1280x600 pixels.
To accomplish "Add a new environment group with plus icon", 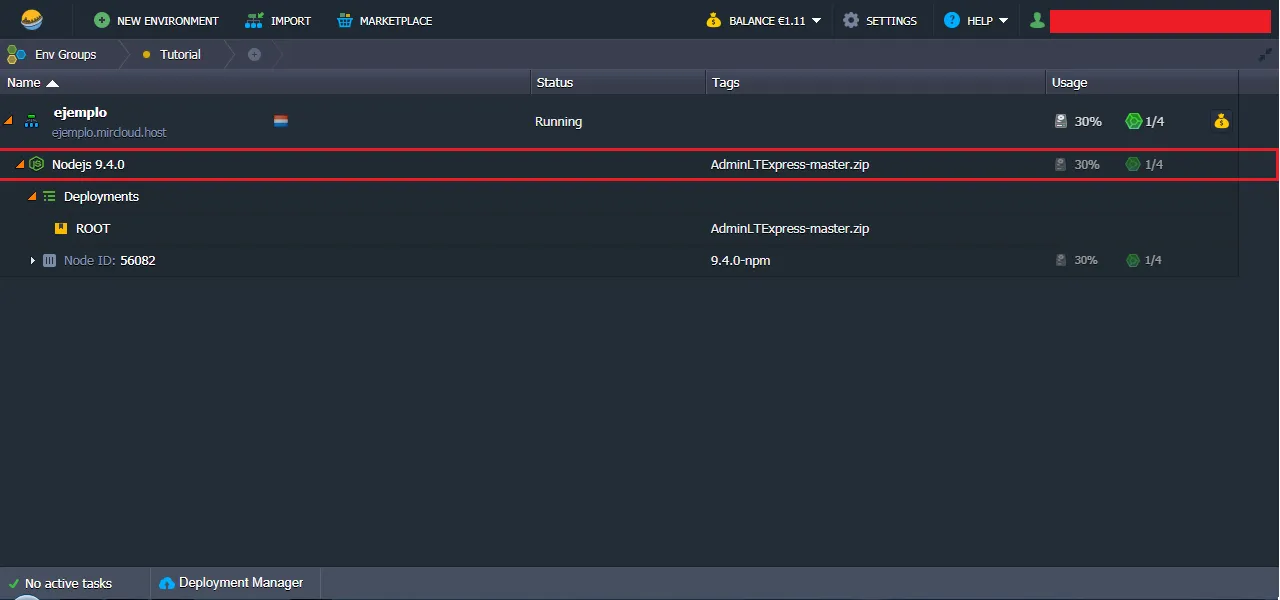I will (254, 54).
